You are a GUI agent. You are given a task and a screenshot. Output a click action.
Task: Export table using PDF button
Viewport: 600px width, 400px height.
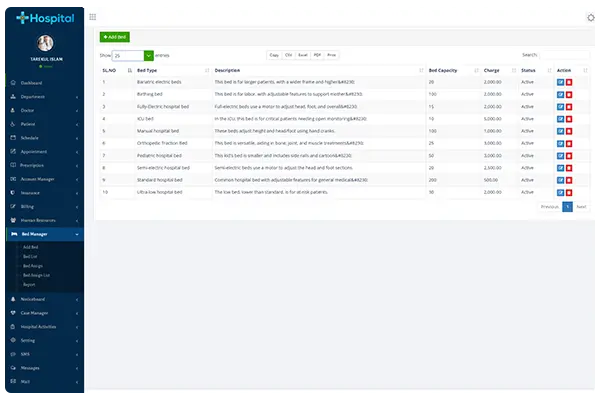[317, 55]
